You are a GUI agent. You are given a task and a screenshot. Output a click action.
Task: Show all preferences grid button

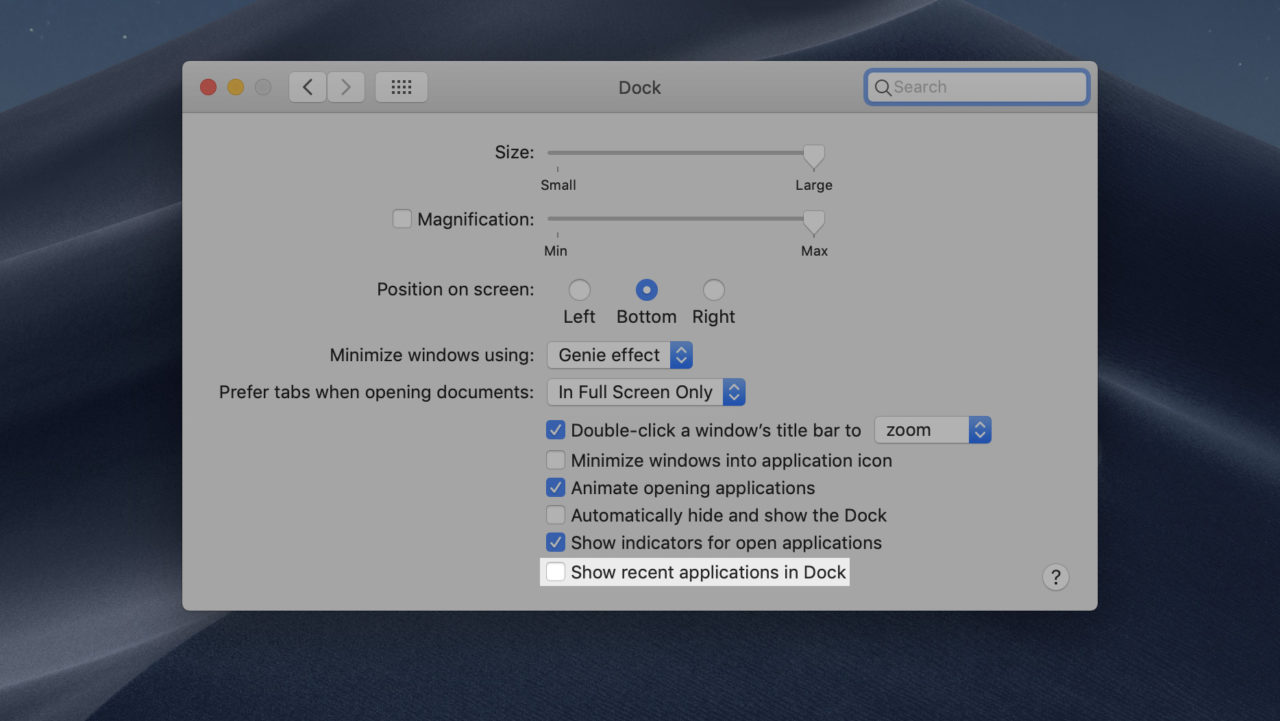click(x=401, y=87)
